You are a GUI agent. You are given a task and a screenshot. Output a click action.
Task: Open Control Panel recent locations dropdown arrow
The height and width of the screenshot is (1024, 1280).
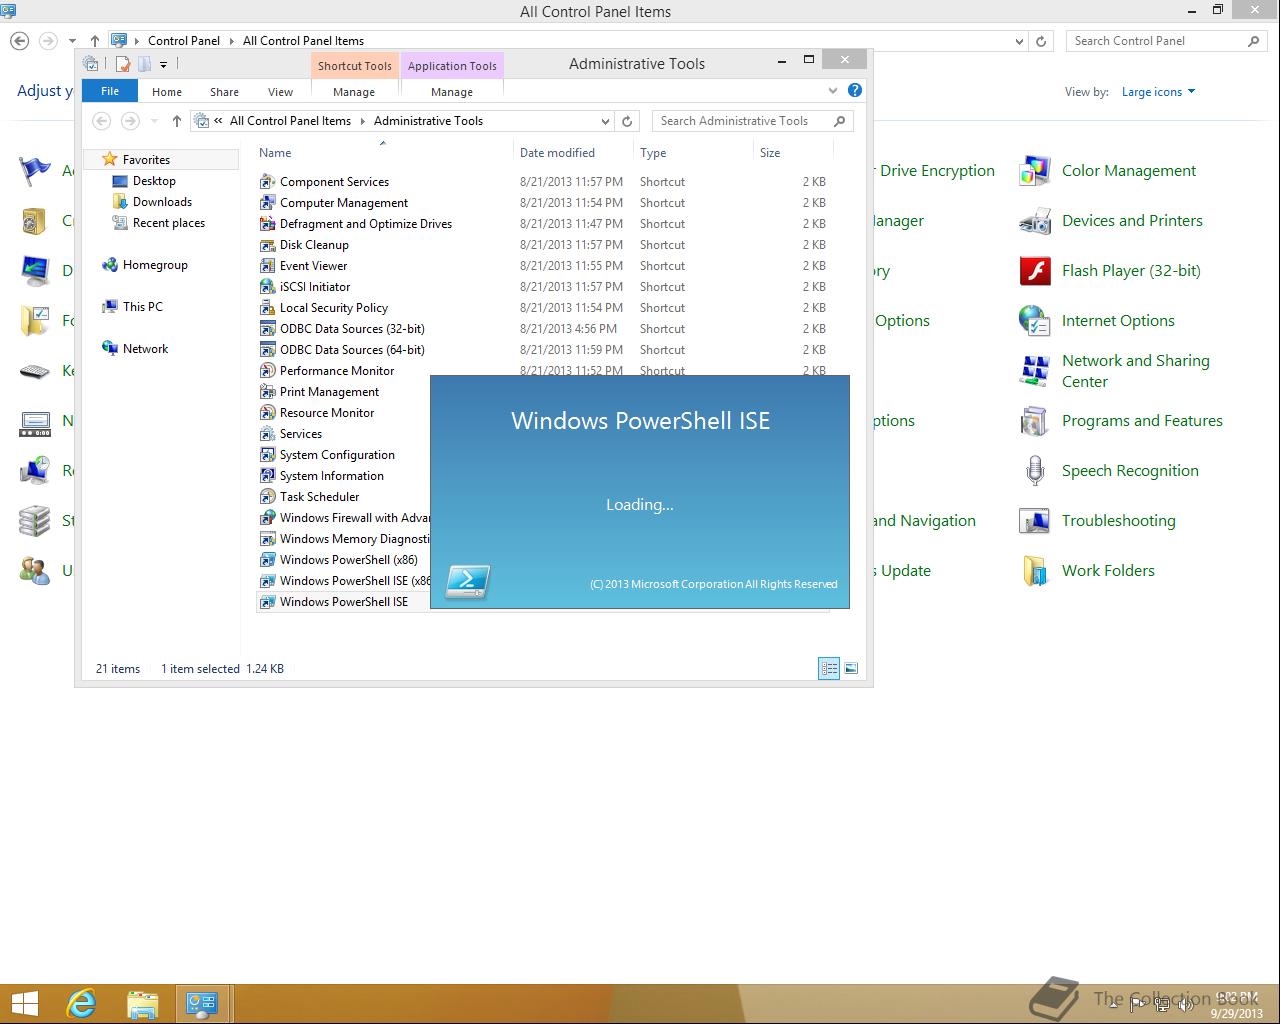72,41
